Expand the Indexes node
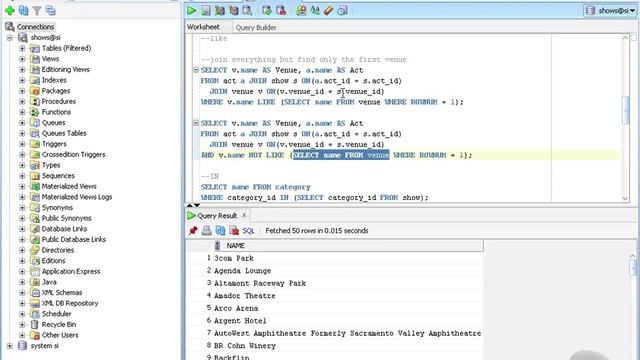640x360 pixels. (x=22, y=80)
